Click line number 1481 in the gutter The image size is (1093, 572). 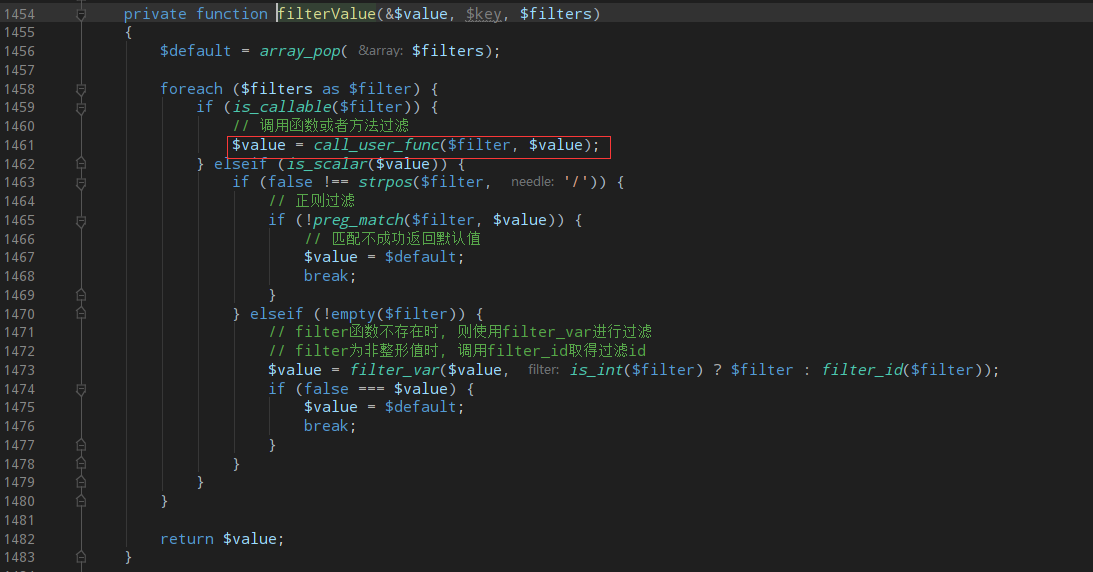pyautogui.click(x=19, y=520)
